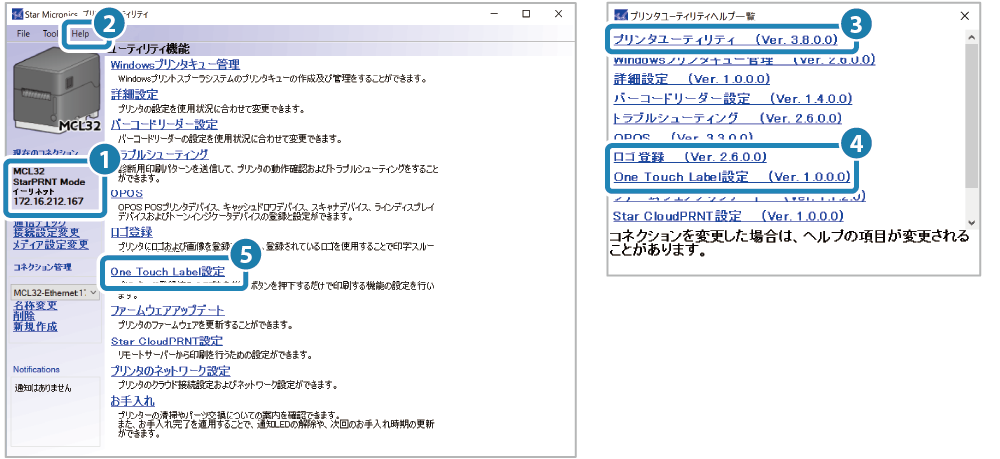This screenshot has width=1000, height=459.
Task: Click the 接続設定変更 sidebar link
Action: pyautogui.click(x=47, y=234)
